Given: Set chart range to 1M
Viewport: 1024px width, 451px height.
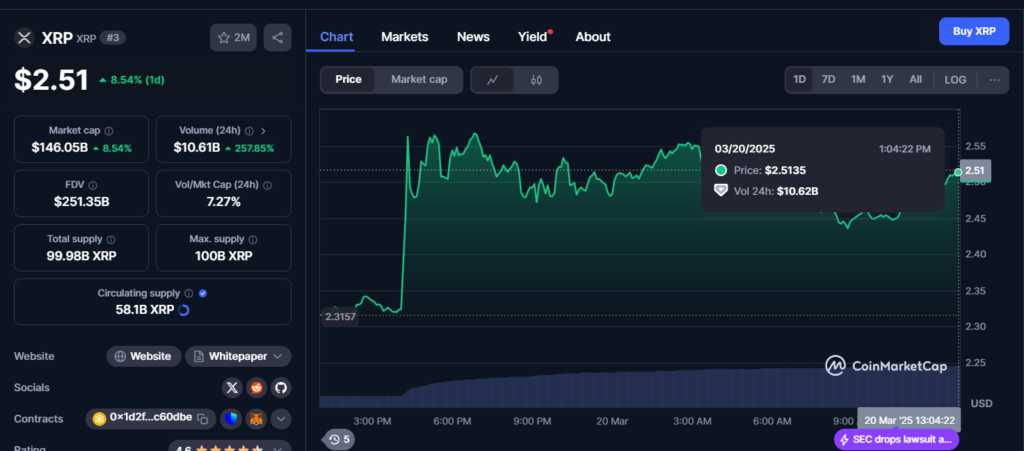Looking at the screenshot, I should (858, 80).
